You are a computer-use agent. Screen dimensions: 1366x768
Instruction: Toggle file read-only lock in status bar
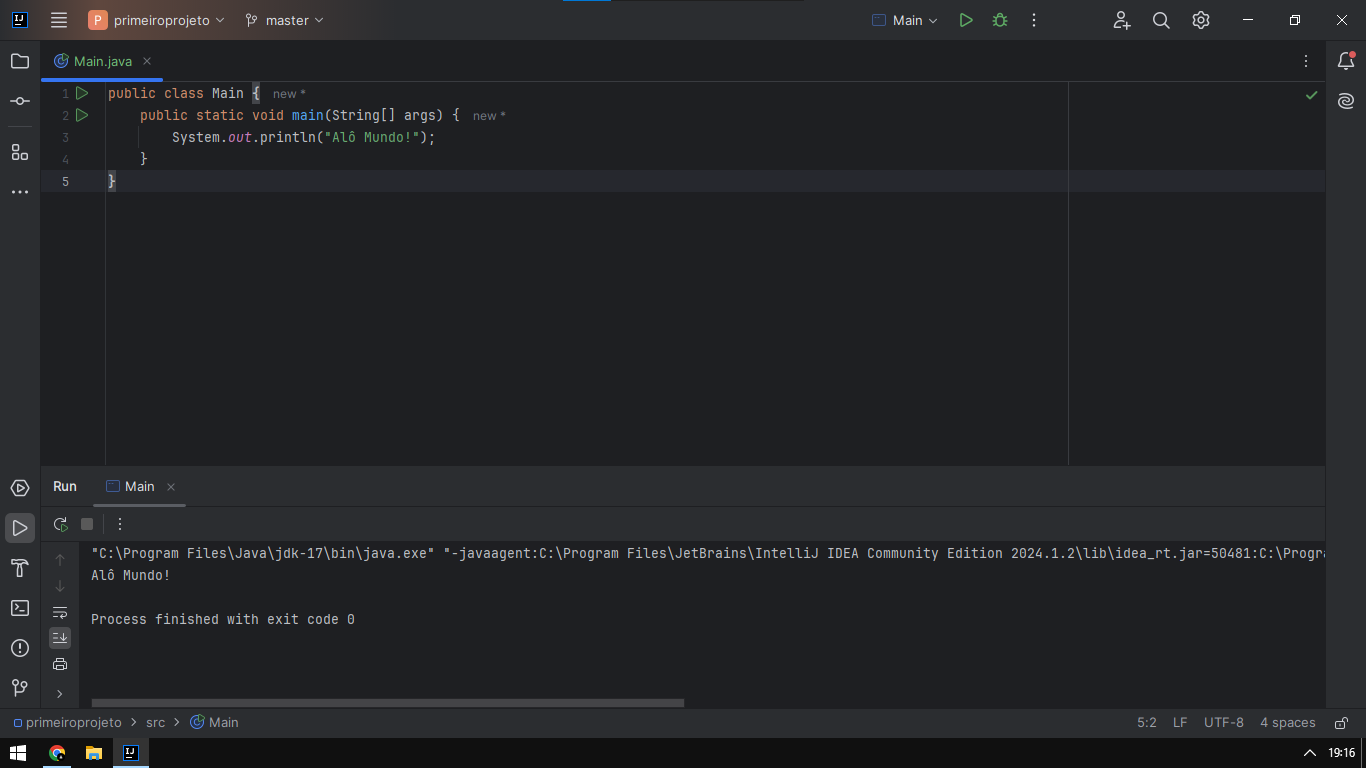coord(1342,723)
